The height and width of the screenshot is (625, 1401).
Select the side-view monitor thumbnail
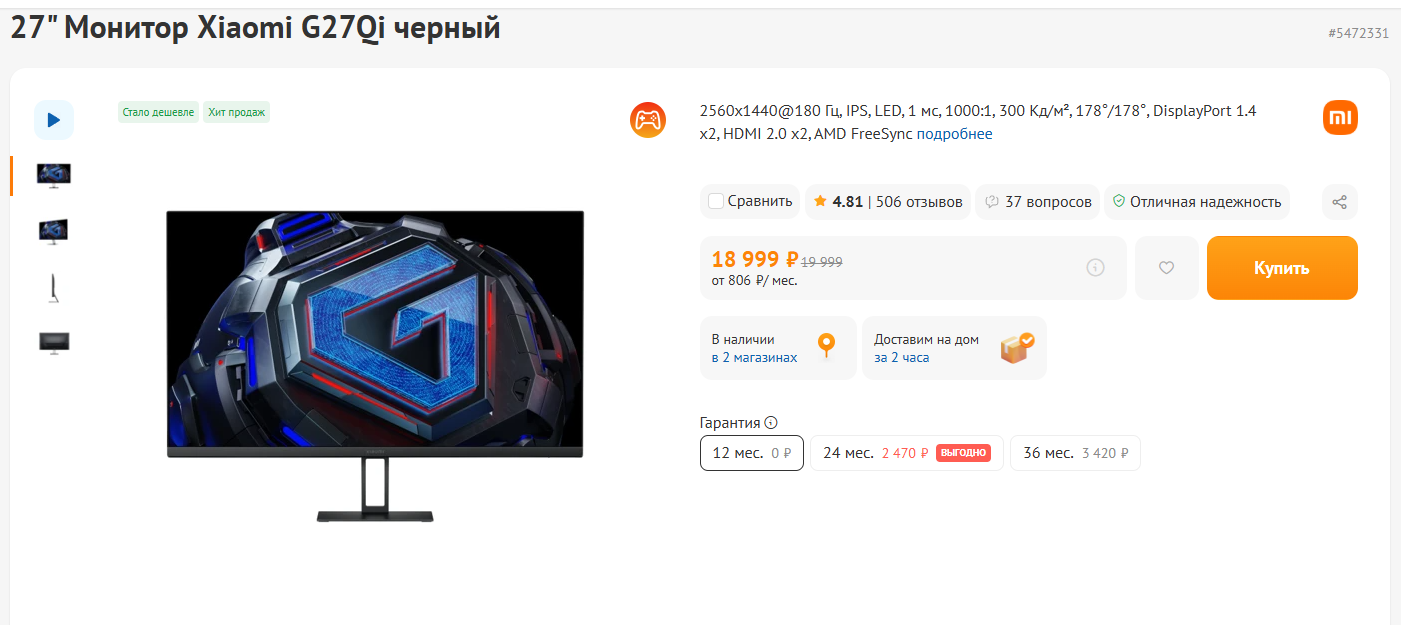(x=54, y=288)
